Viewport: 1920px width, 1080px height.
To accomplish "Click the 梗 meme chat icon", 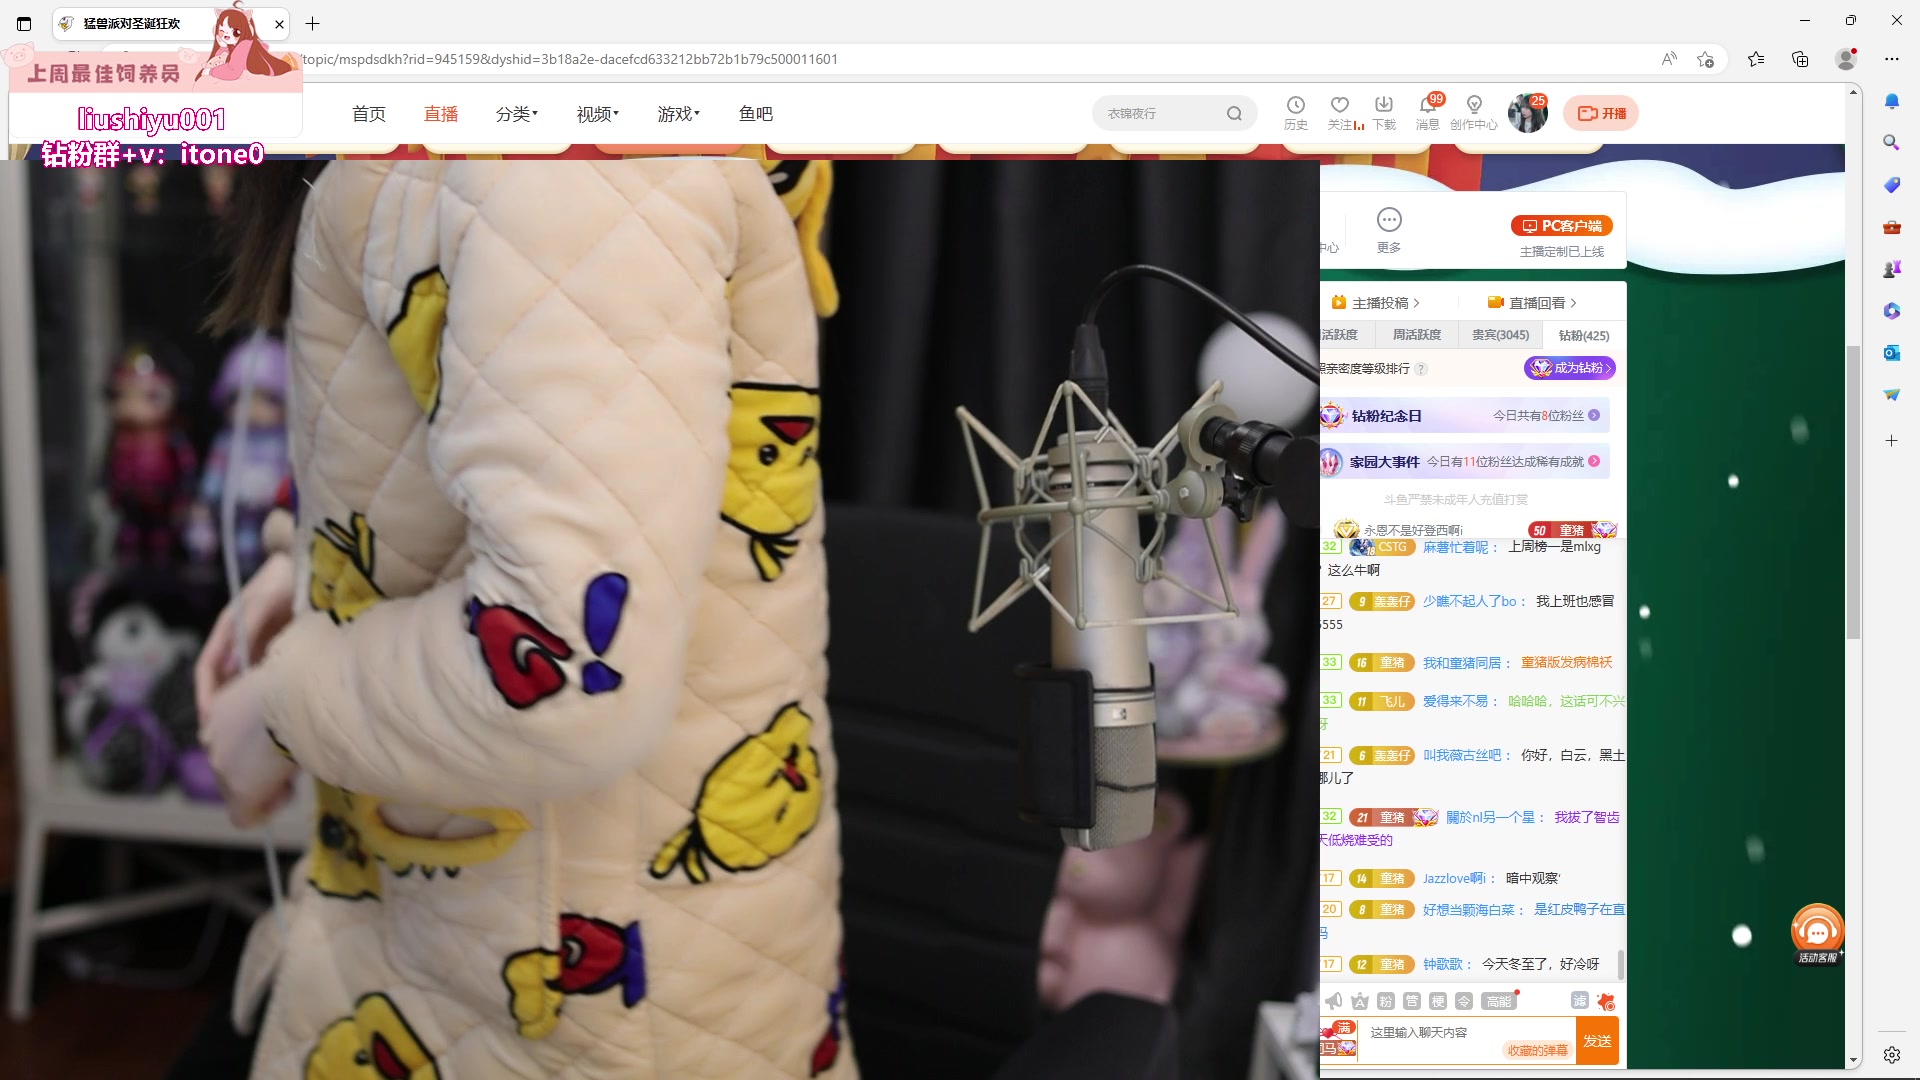I will tap(1437, 1001).
